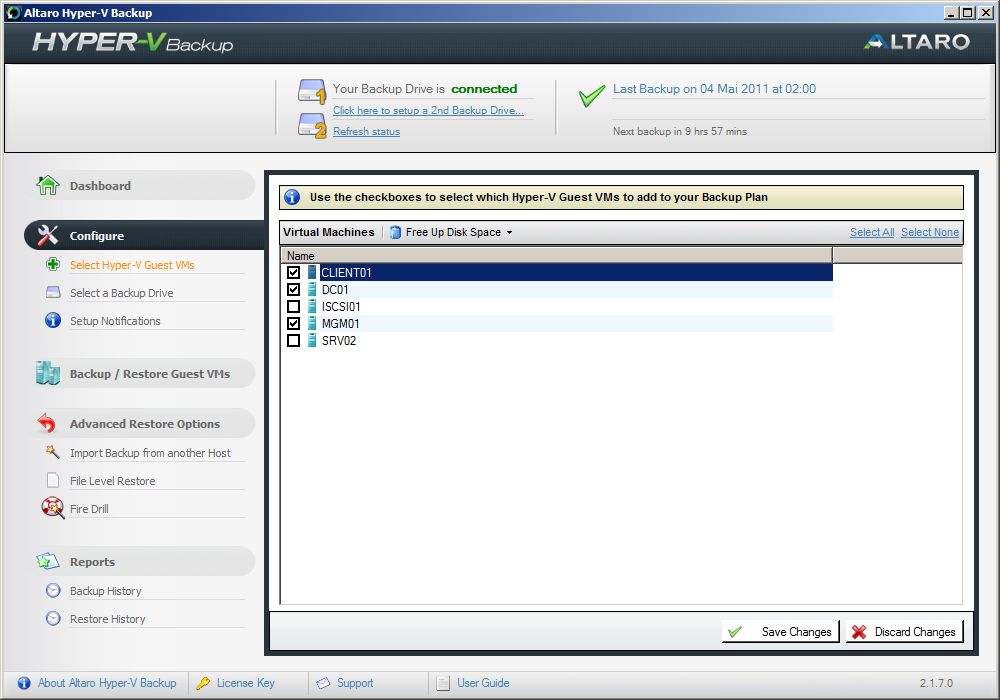Viewport: 1000px width, 700px height.
Task: Click the info icon beside Setup Notifications
Action: (x=53, y=320)
